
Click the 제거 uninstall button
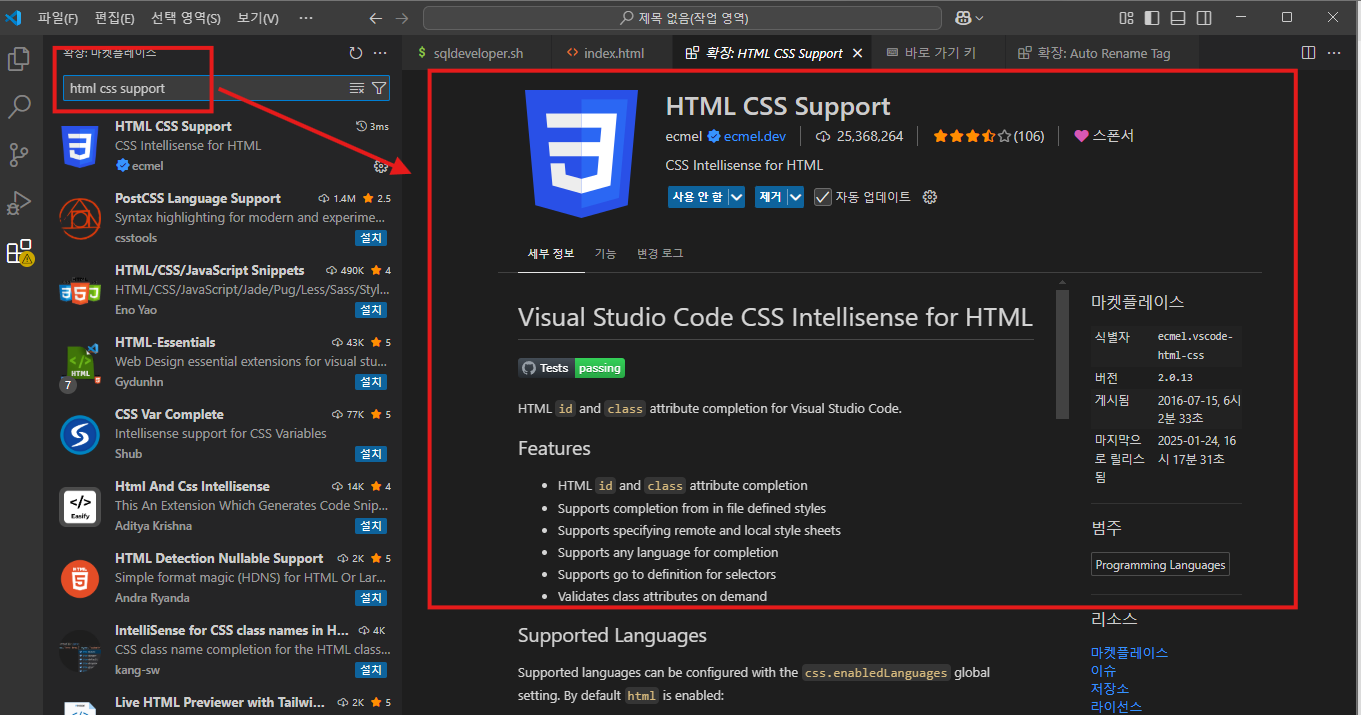coord(770,197)
